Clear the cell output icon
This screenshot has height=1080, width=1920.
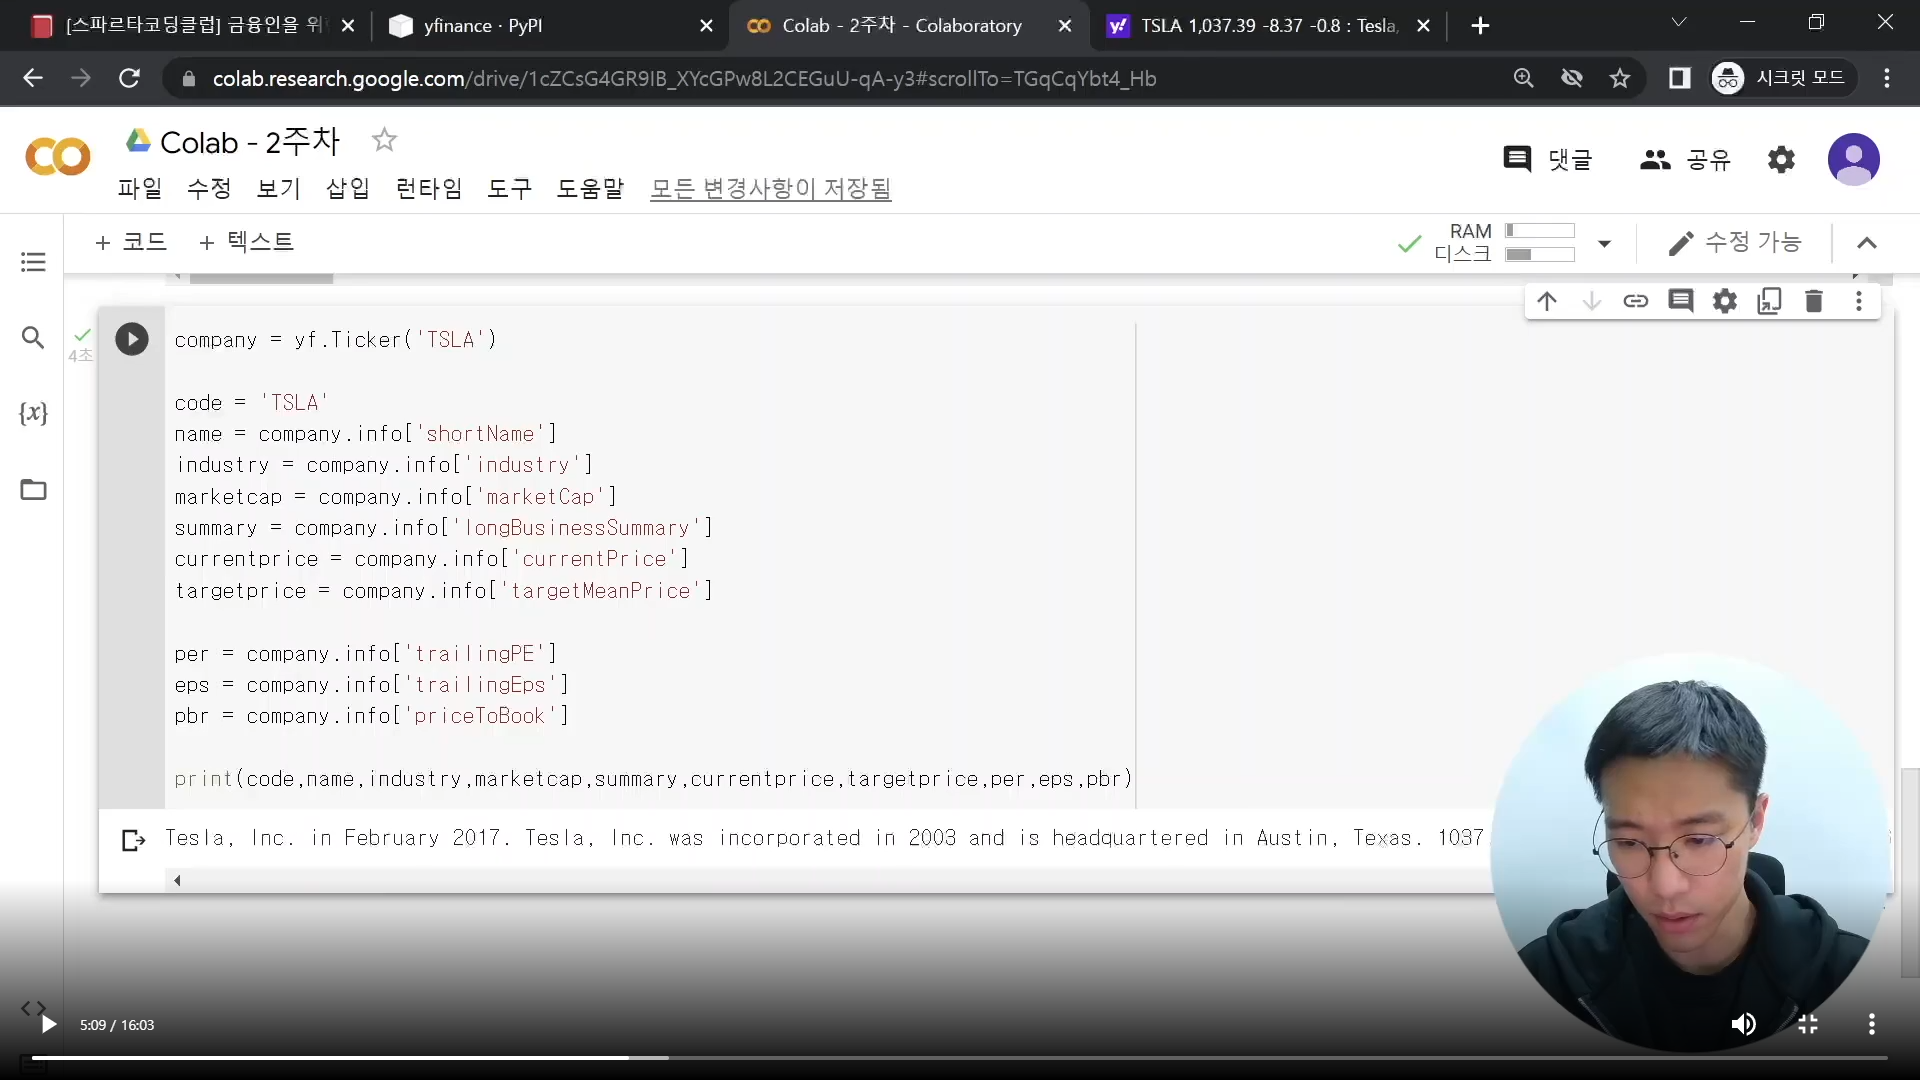point(133,840)
